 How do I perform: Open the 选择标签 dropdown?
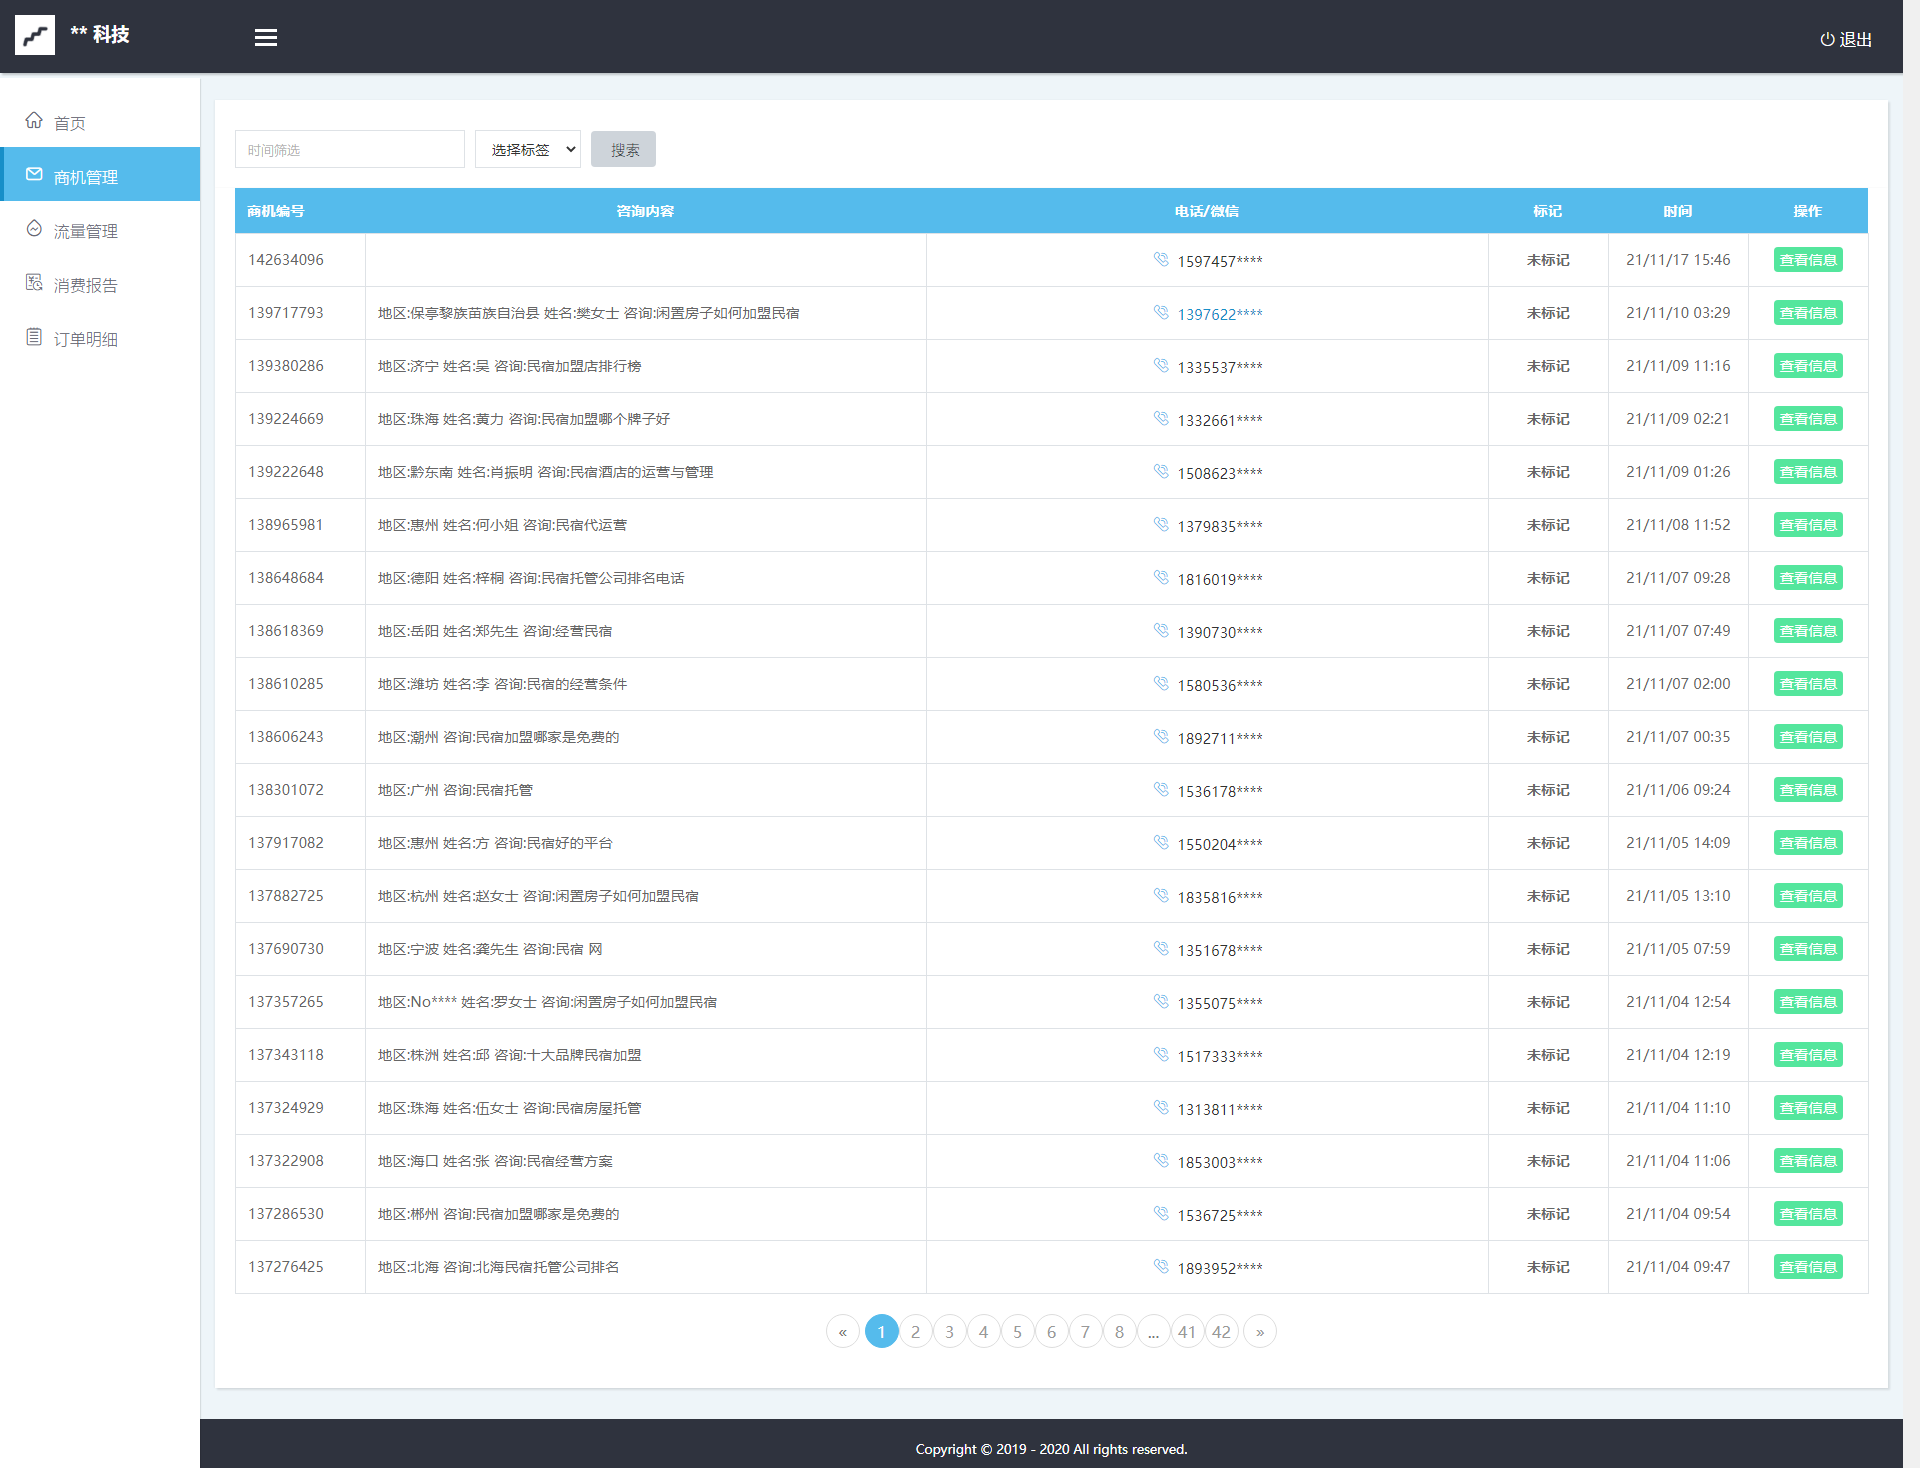[x=528, y=149]
